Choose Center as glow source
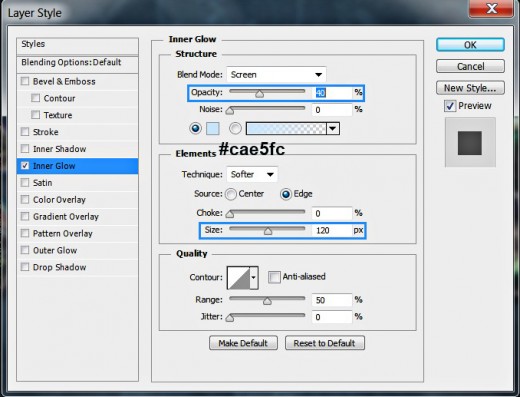The image size is (520, 397). [x=231, y=194]
